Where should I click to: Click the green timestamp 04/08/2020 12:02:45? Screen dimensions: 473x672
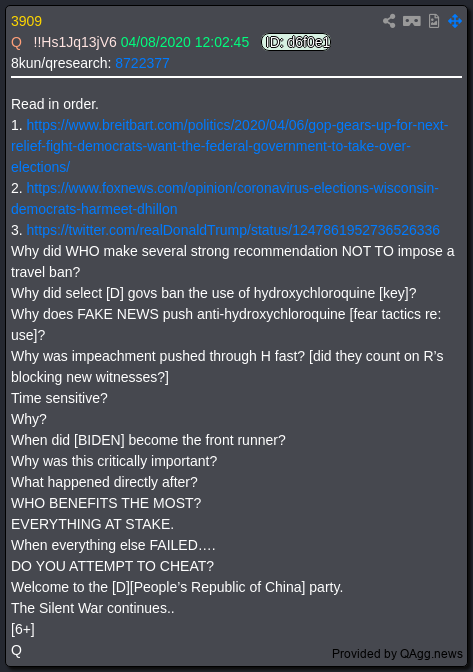(x=185, y=42)
